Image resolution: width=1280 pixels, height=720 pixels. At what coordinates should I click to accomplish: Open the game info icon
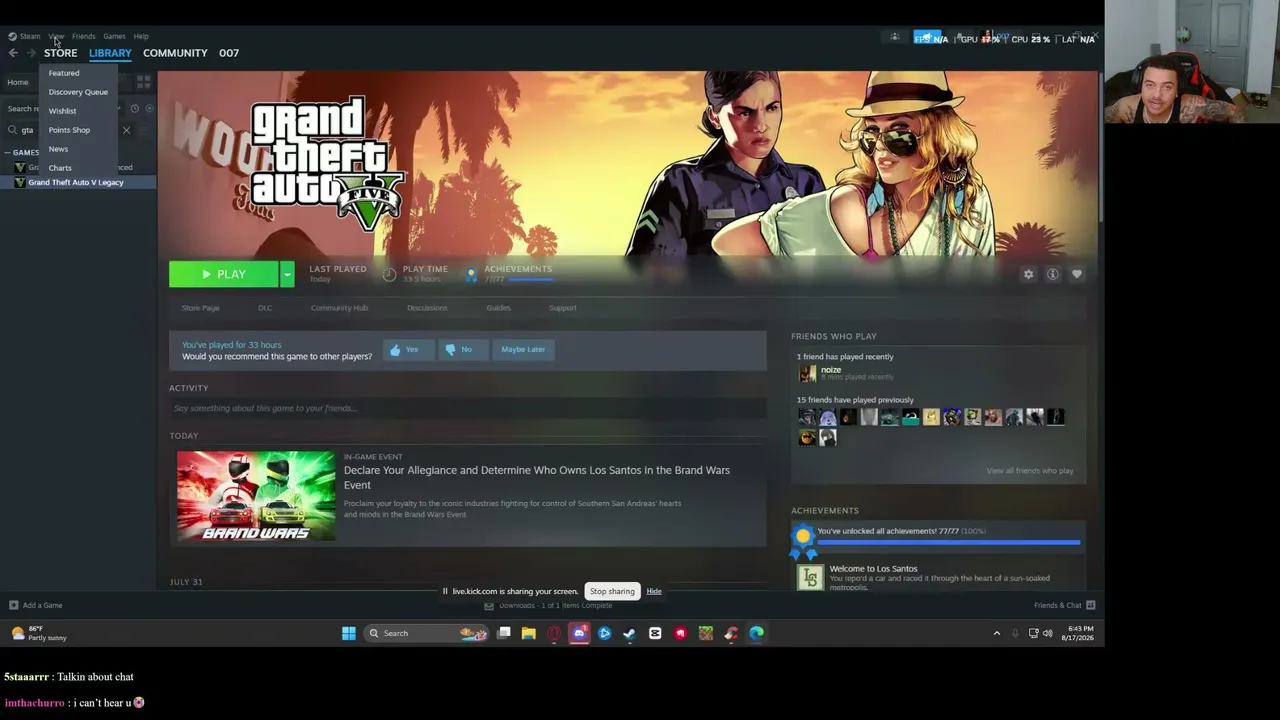tap(1052, 274)
